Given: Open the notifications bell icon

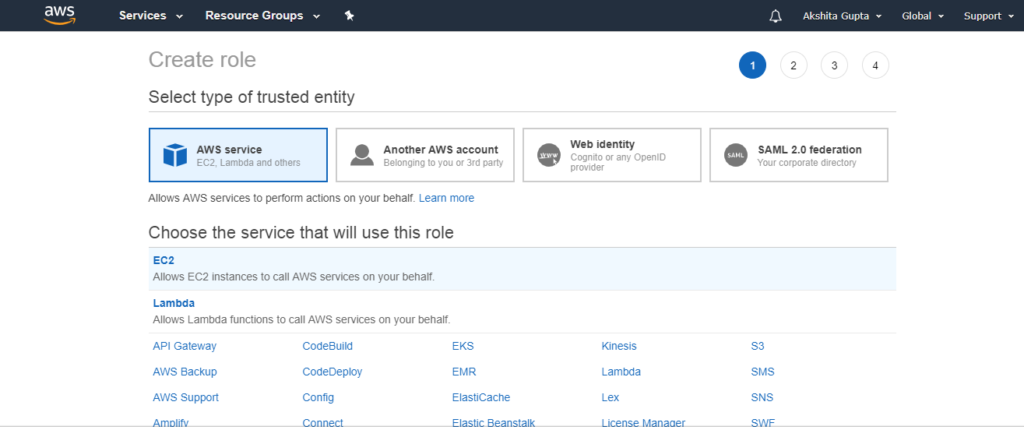Looking at the screenshot, I should click(775, 16).
